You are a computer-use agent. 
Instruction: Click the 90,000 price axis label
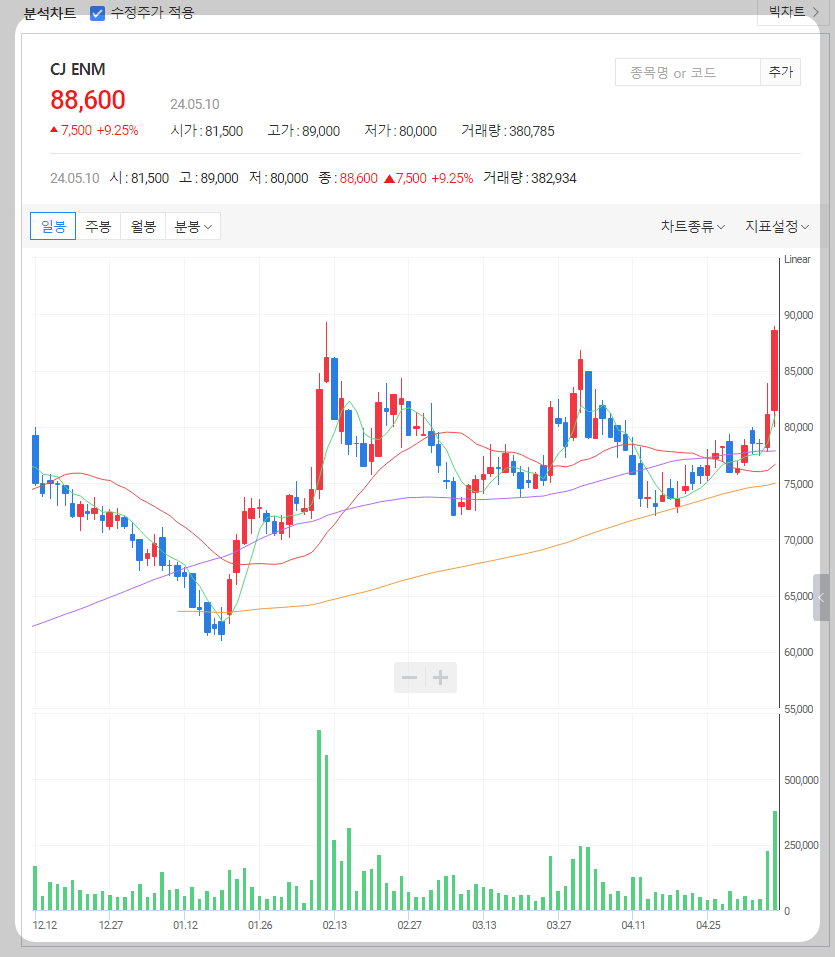coord(798,315)
